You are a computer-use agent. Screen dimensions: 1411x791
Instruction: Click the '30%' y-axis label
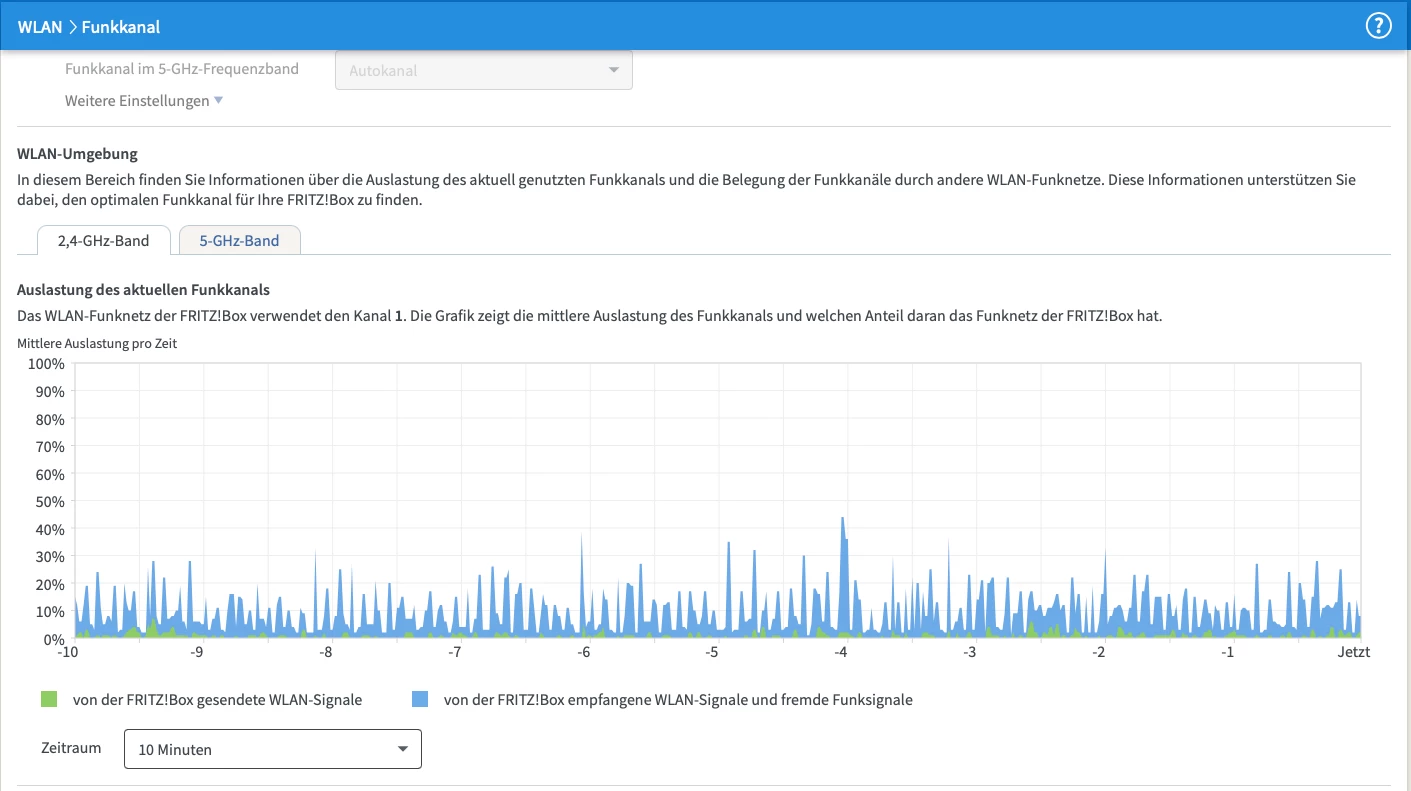pyautogui.click(x=50, y=556)
